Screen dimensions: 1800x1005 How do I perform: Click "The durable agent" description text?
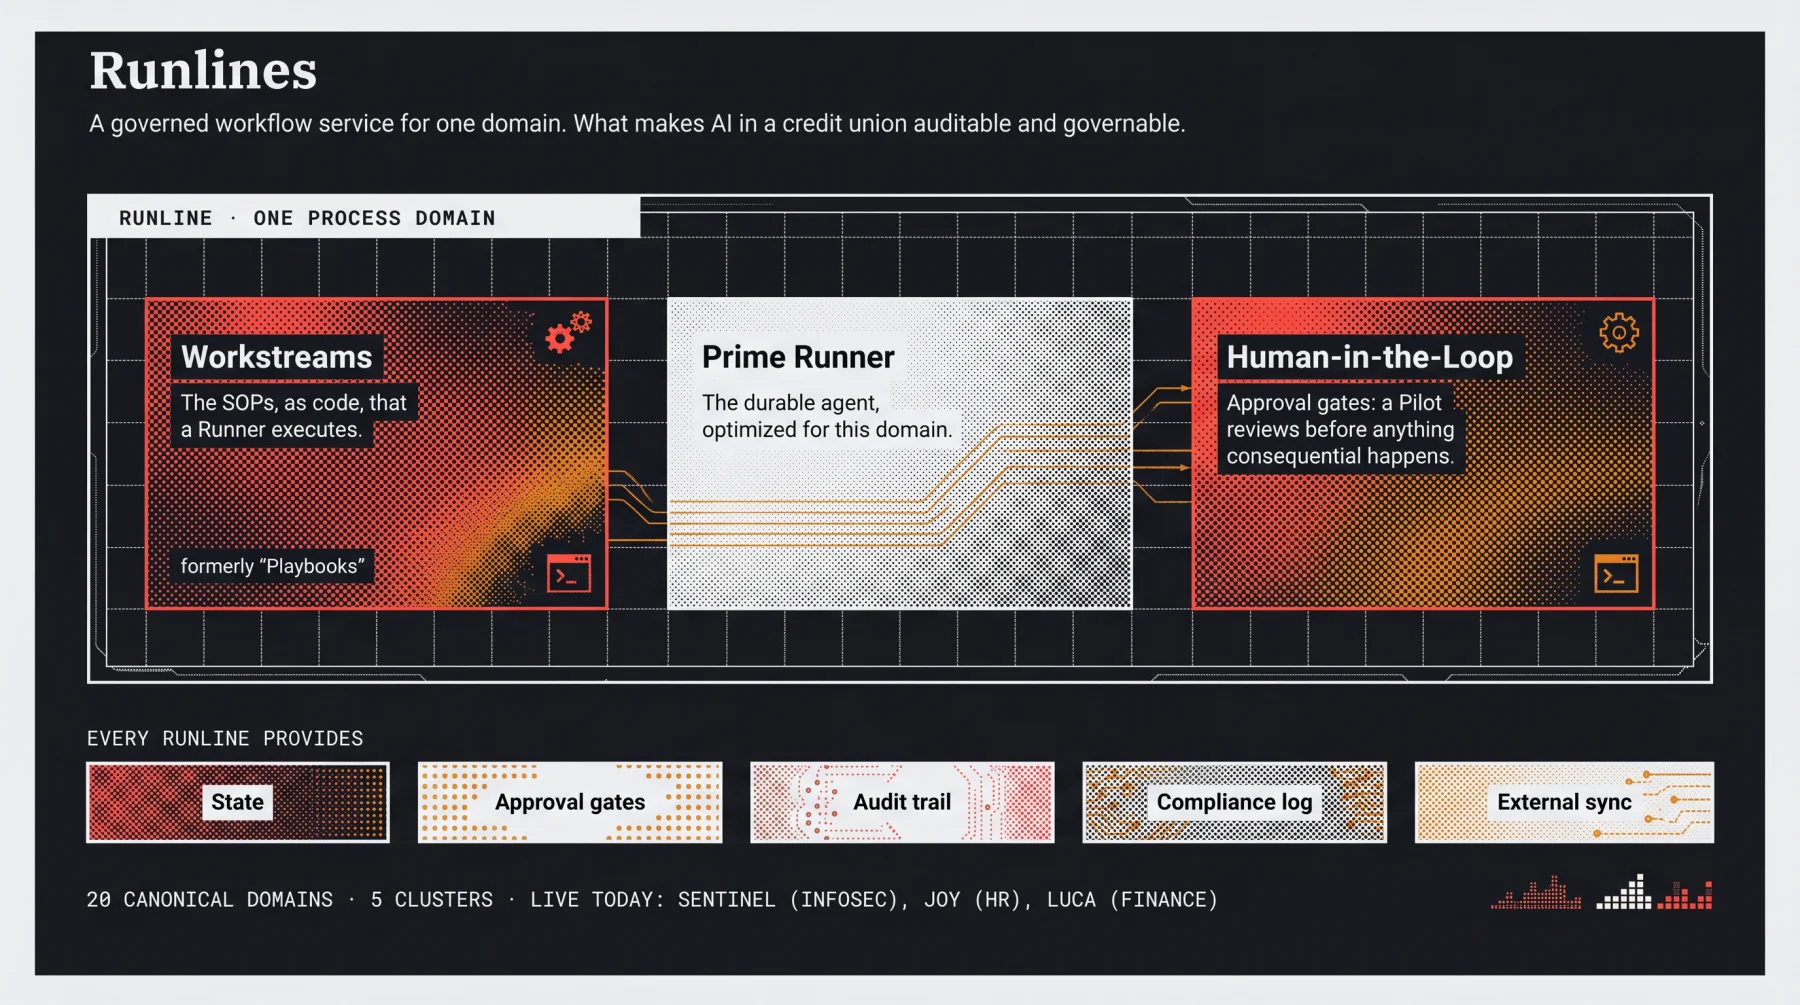[x=827, y=416]
